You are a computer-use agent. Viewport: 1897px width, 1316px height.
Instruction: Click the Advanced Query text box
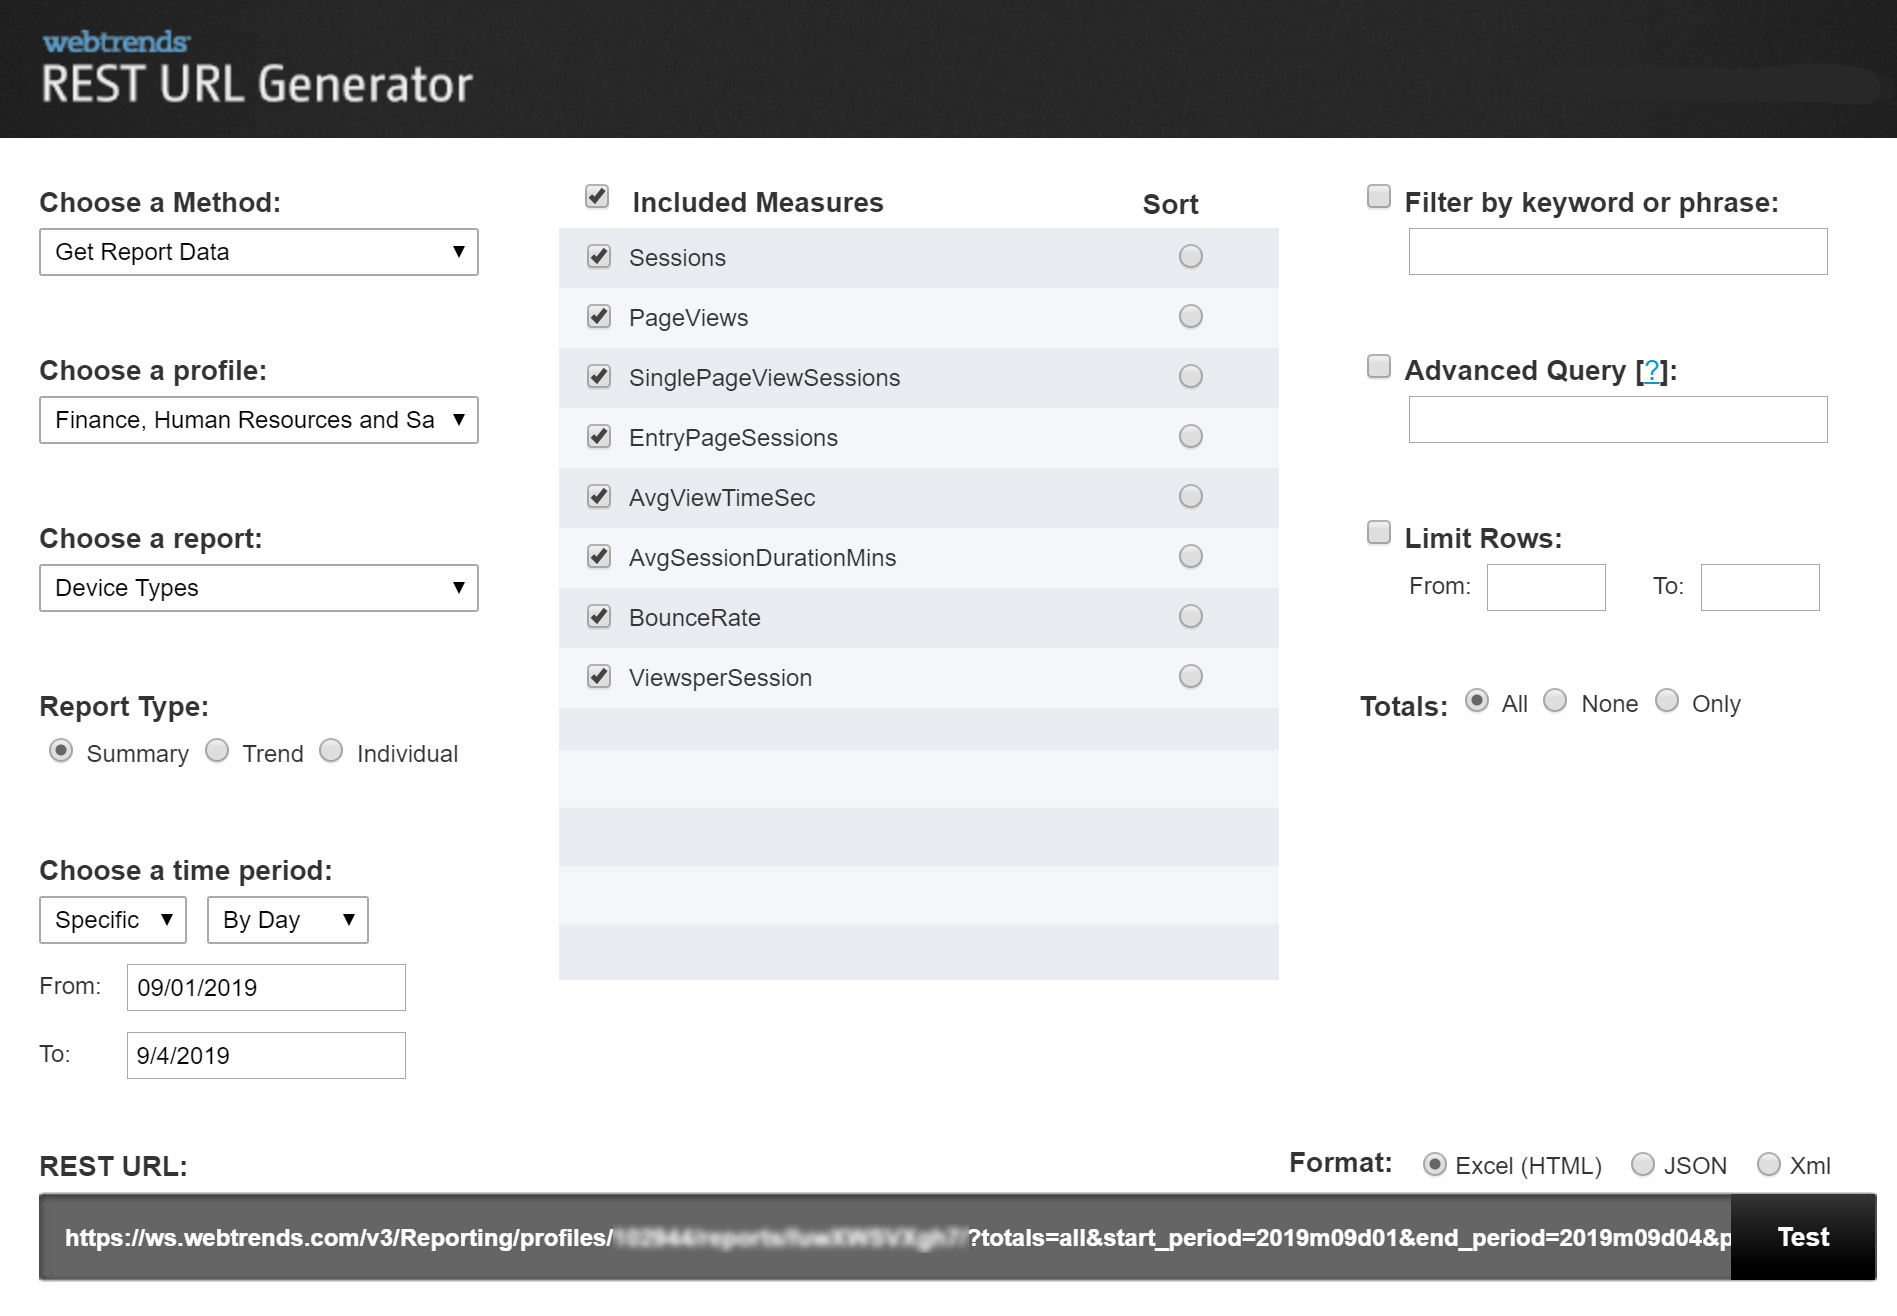click(x=1618, y=420)
